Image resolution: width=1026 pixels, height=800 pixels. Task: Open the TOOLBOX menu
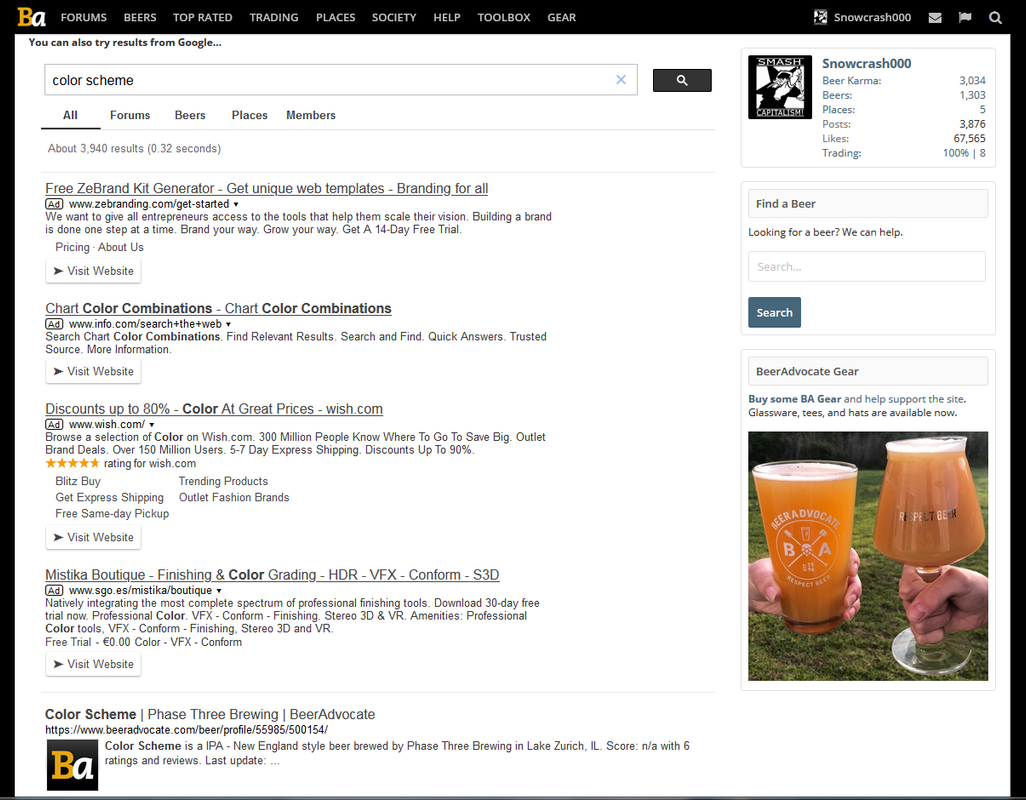click(504, 18)
